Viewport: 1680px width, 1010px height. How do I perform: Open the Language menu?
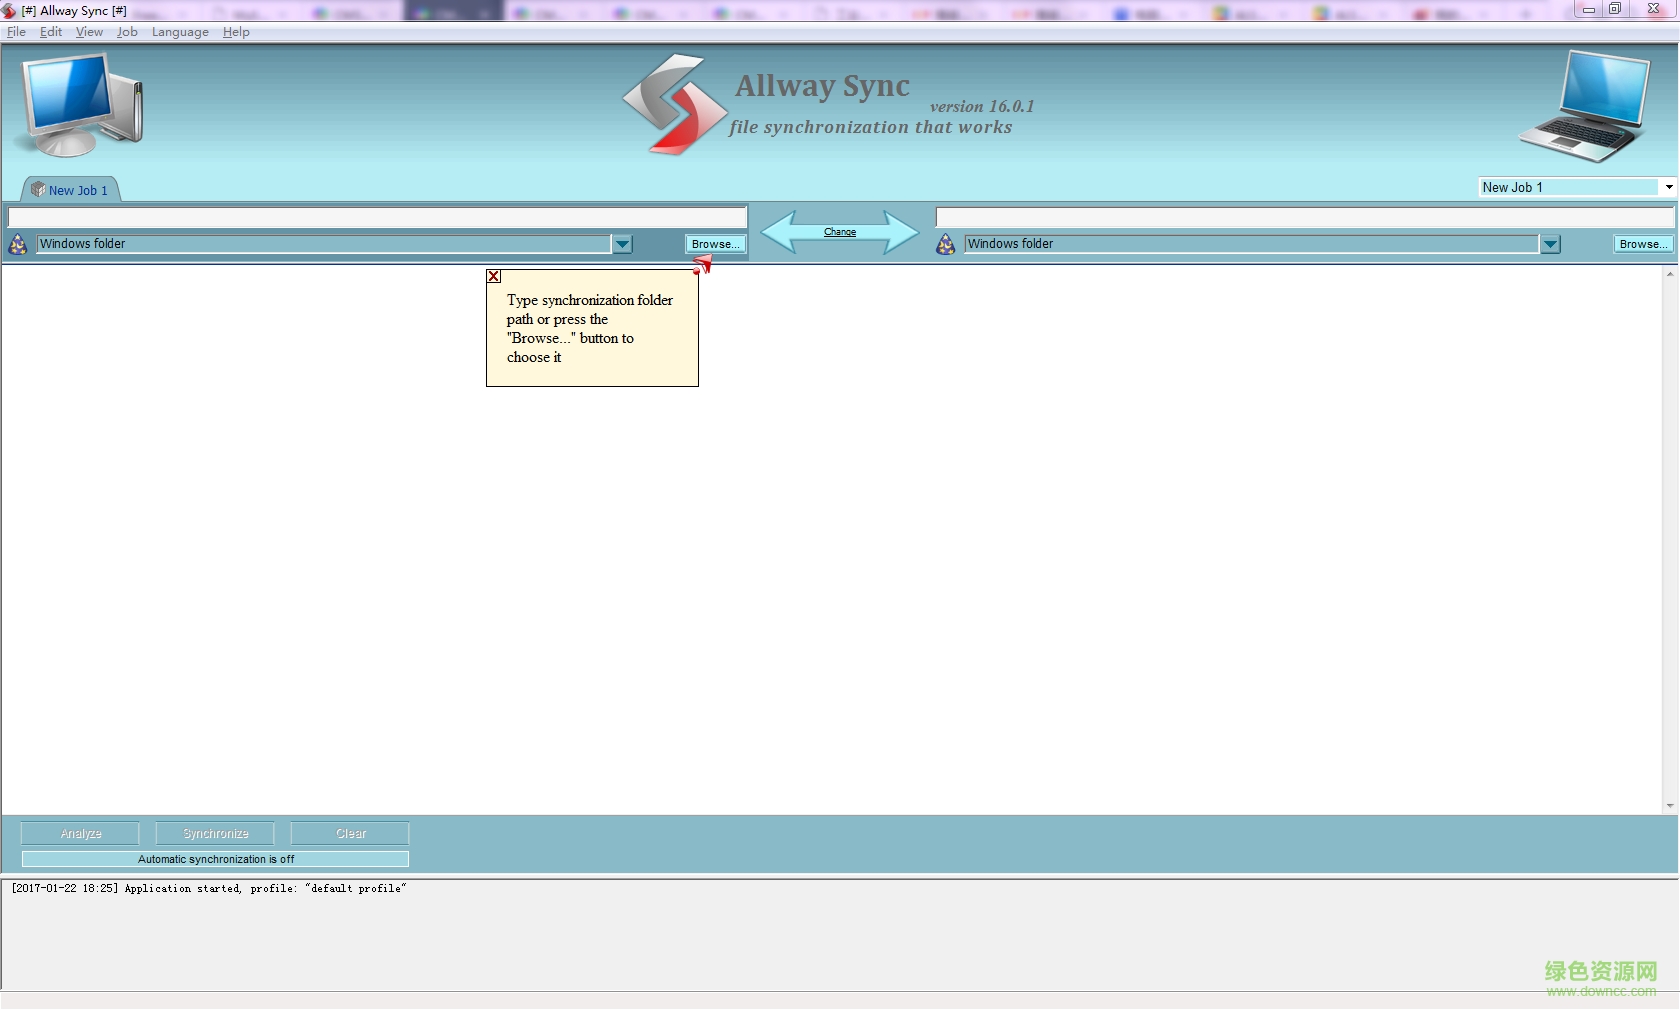[x=180, y=31]
